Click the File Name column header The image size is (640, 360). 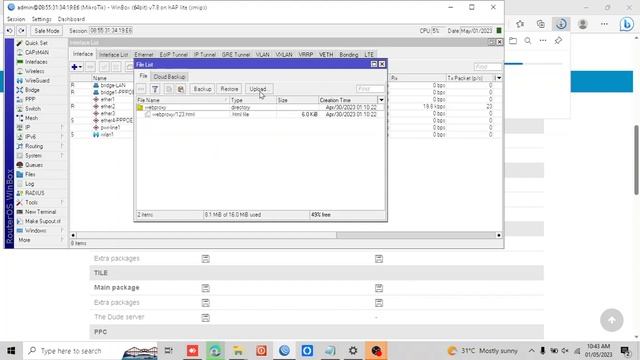point(182,100)
